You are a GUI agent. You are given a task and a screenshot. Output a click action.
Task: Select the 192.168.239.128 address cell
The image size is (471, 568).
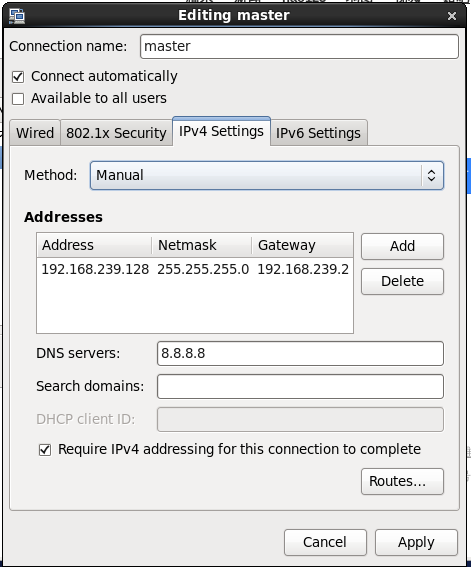[95, 270]
